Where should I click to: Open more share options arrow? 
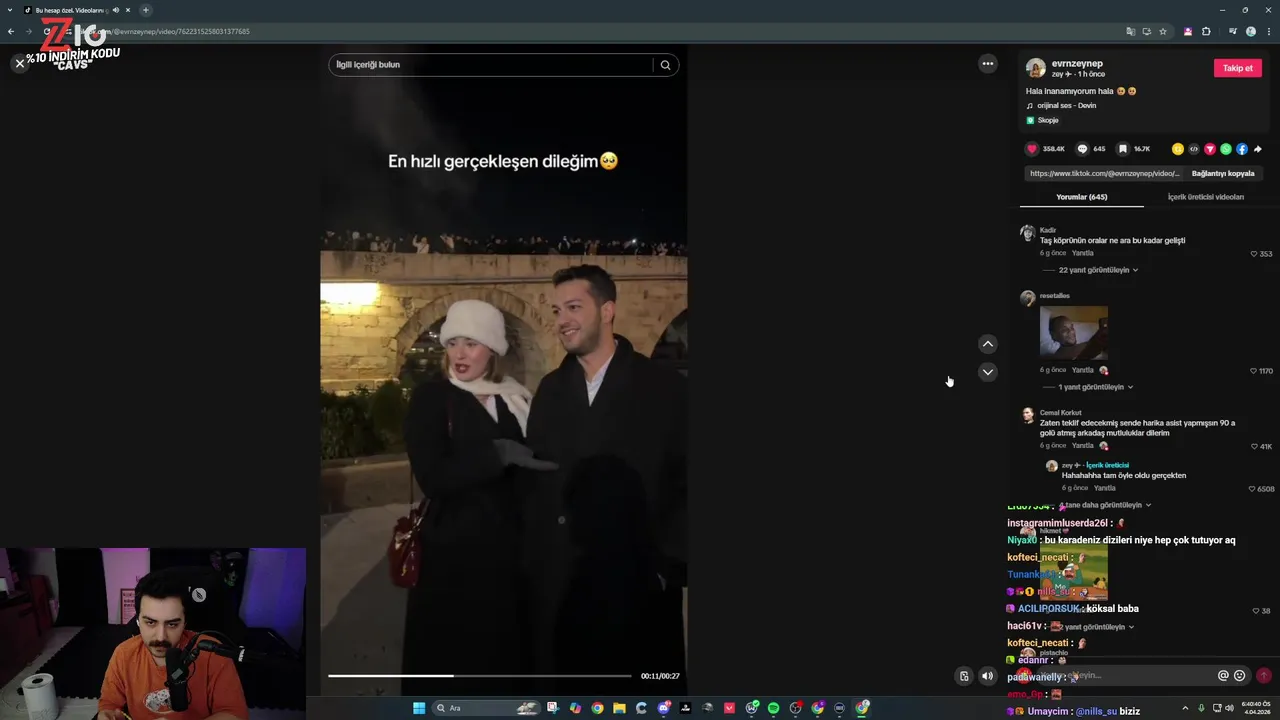[1258, 149]
